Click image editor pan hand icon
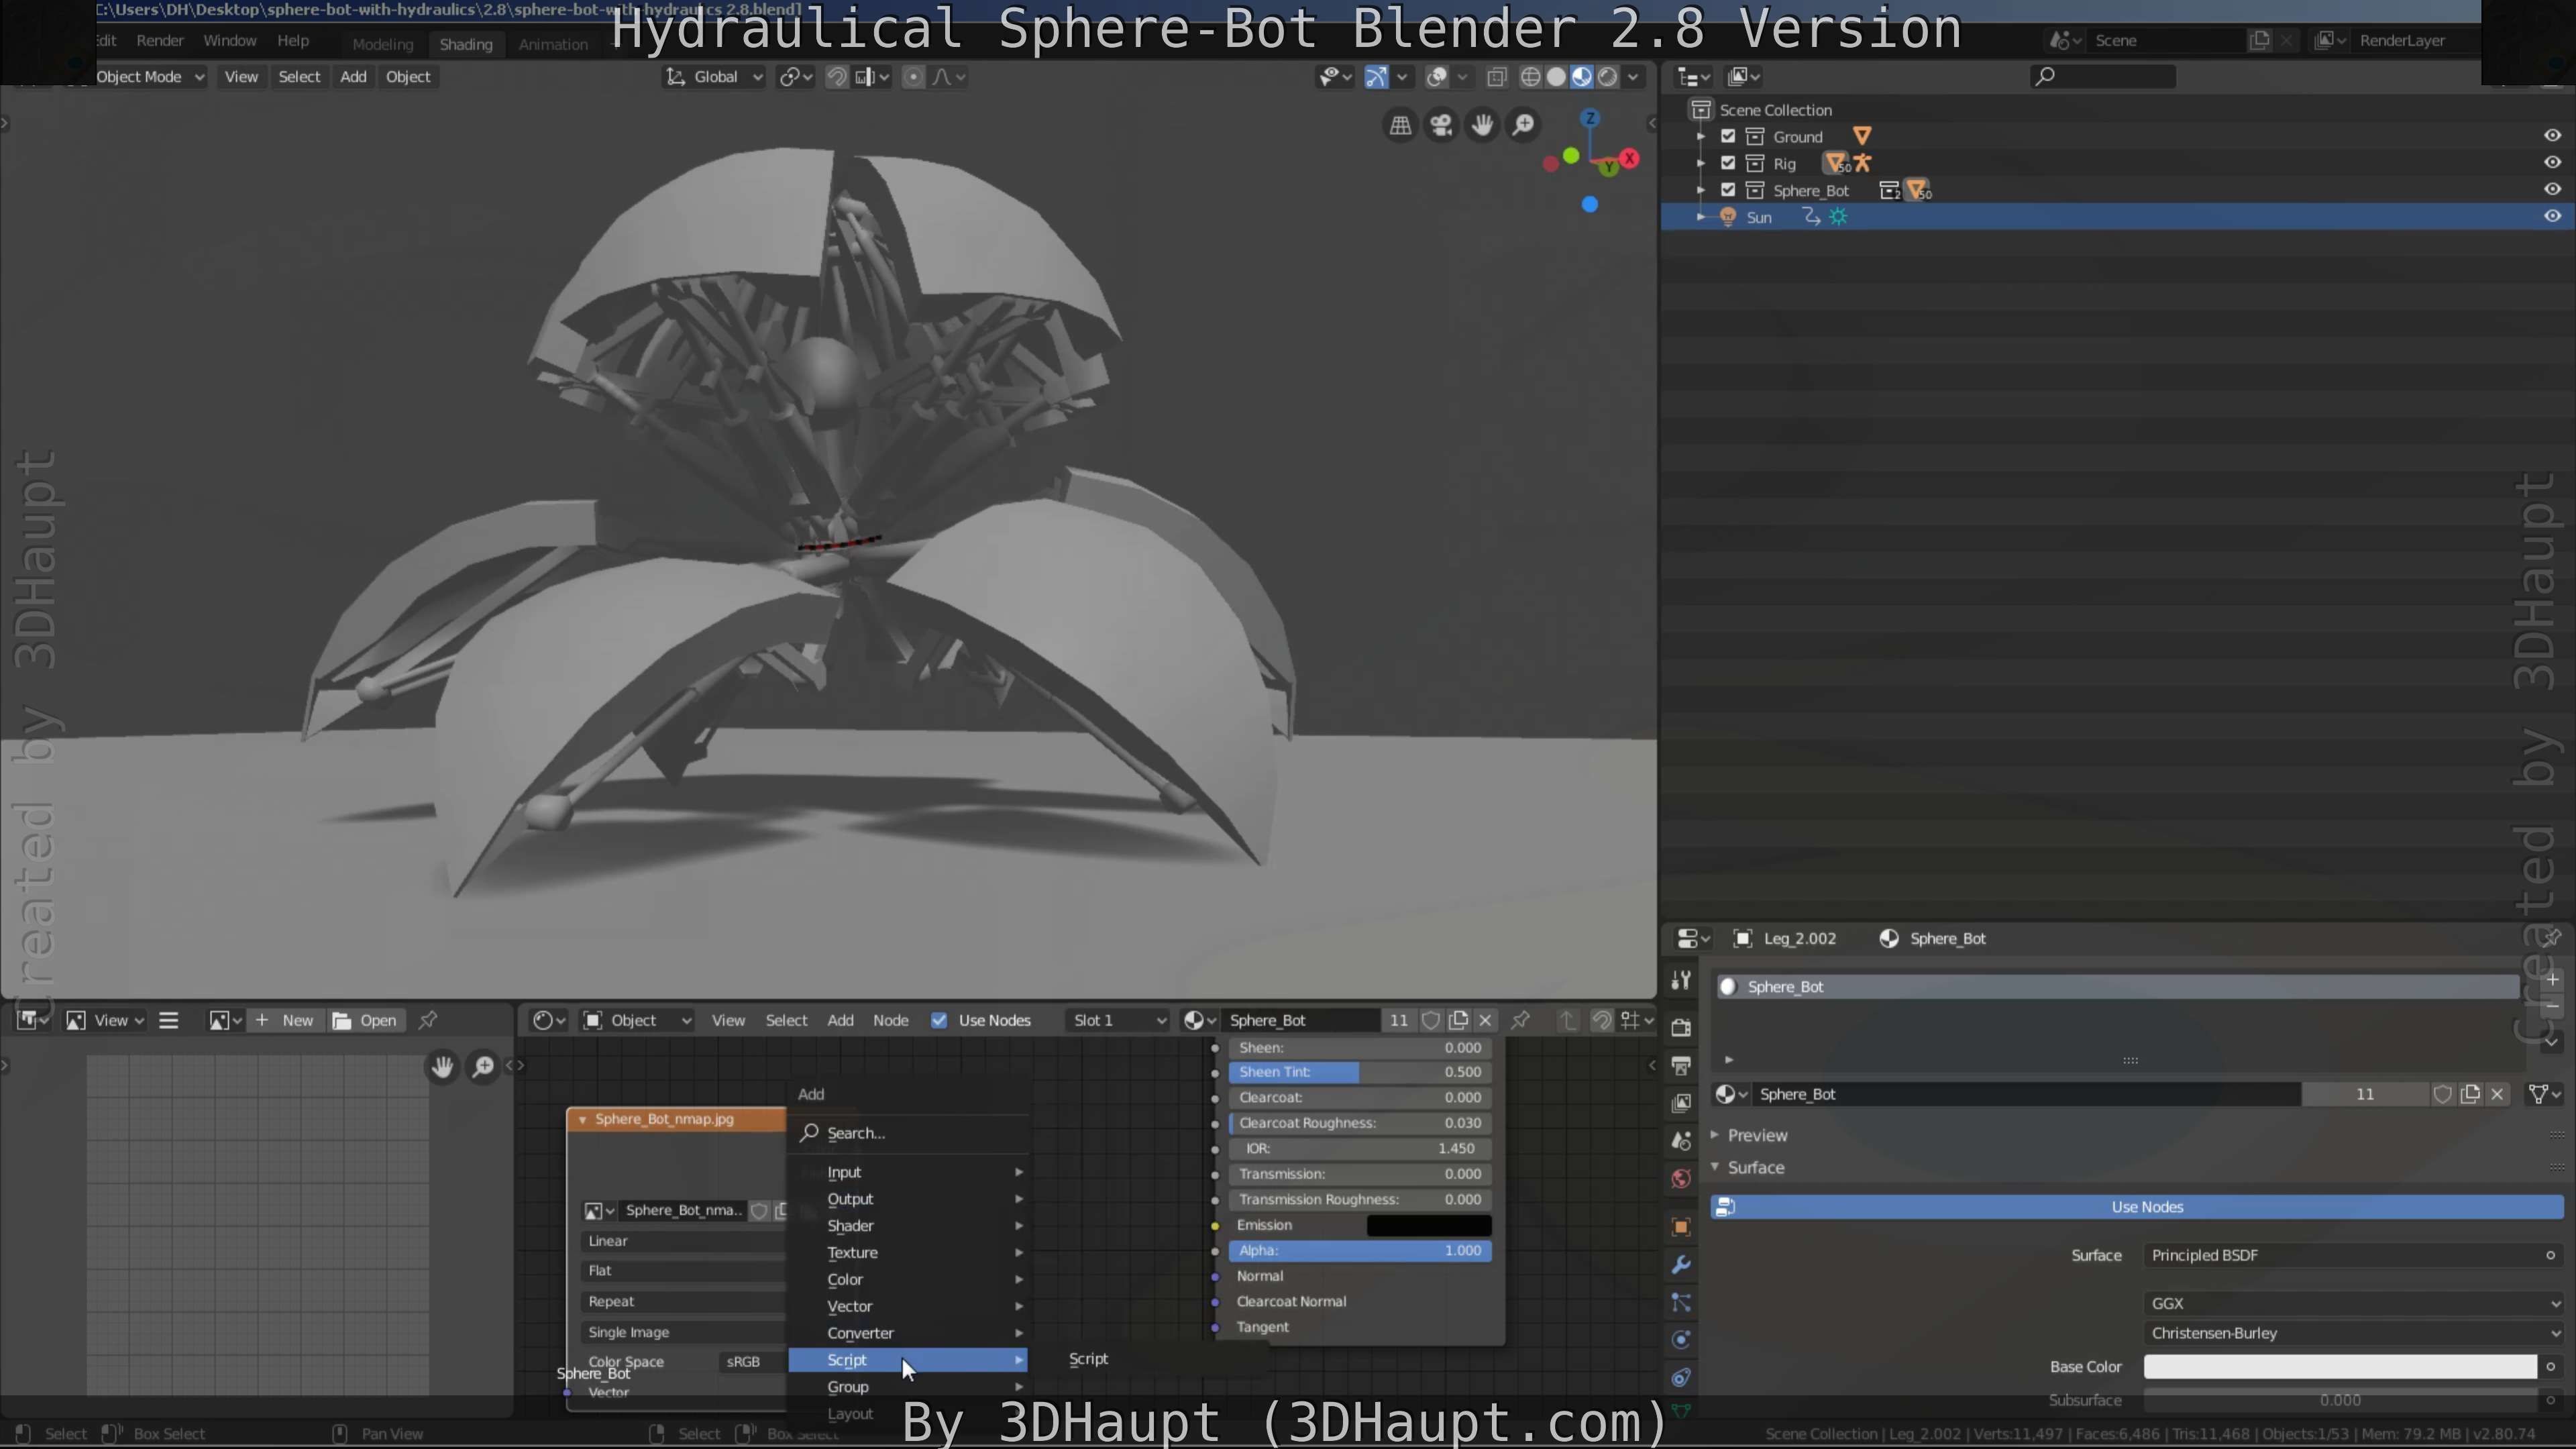 (x=442, y=1067)
